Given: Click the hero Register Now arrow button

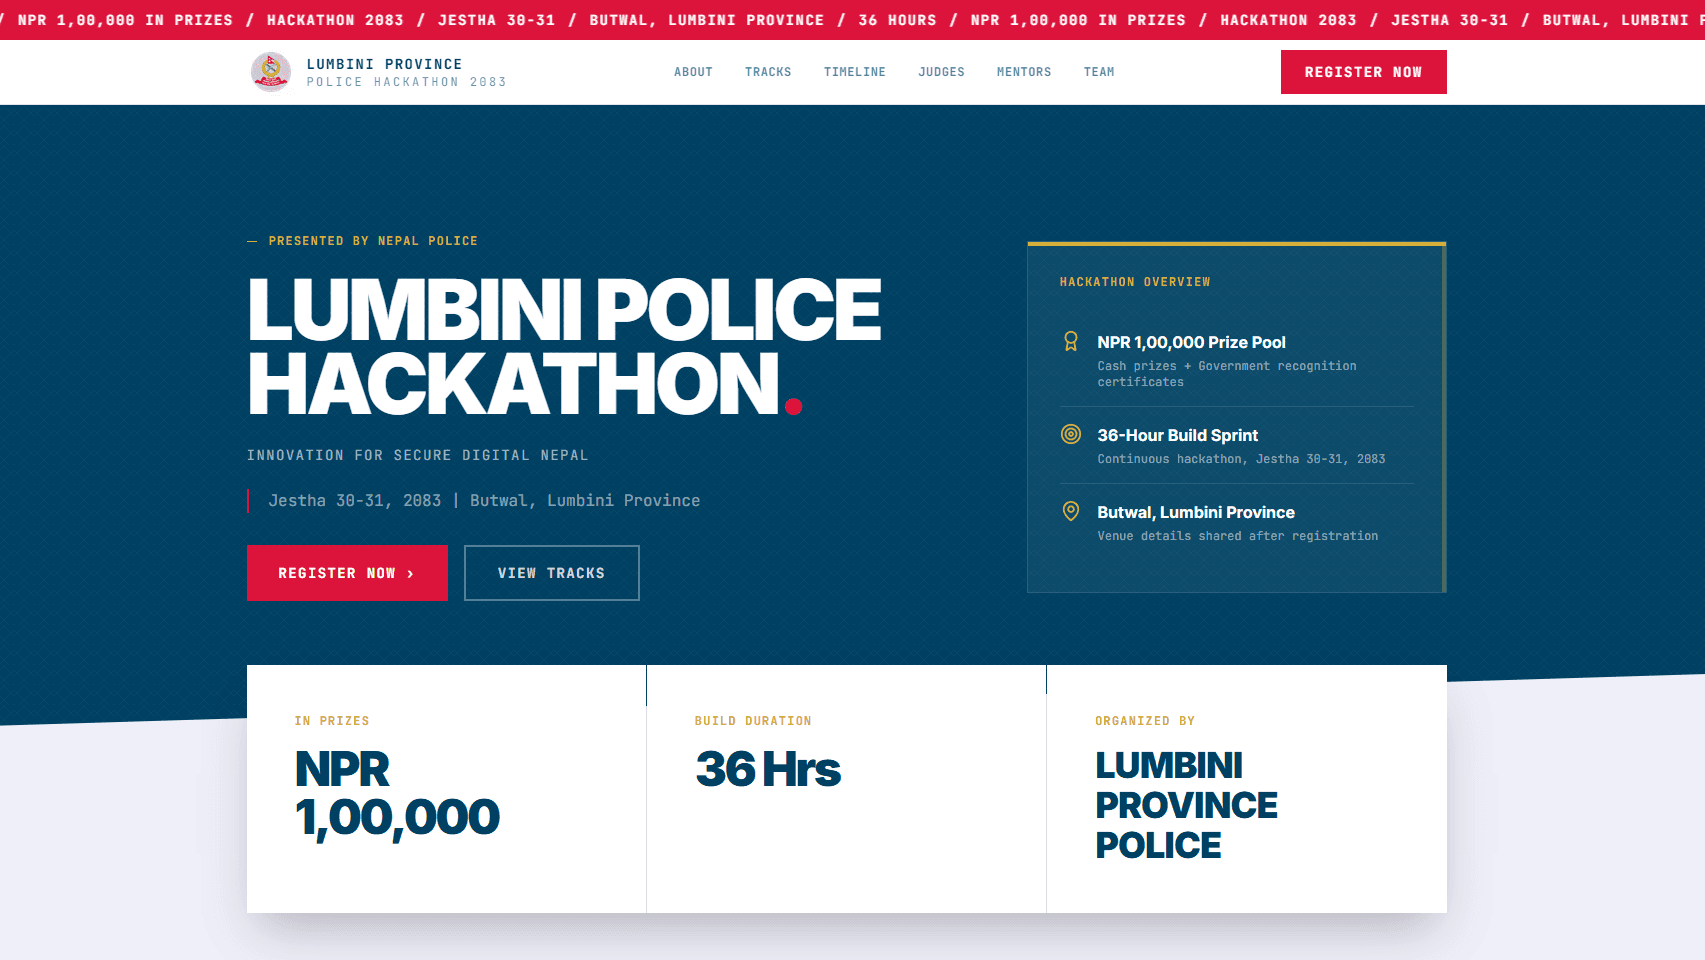Looking at the screenshot, I should [347, 573].
